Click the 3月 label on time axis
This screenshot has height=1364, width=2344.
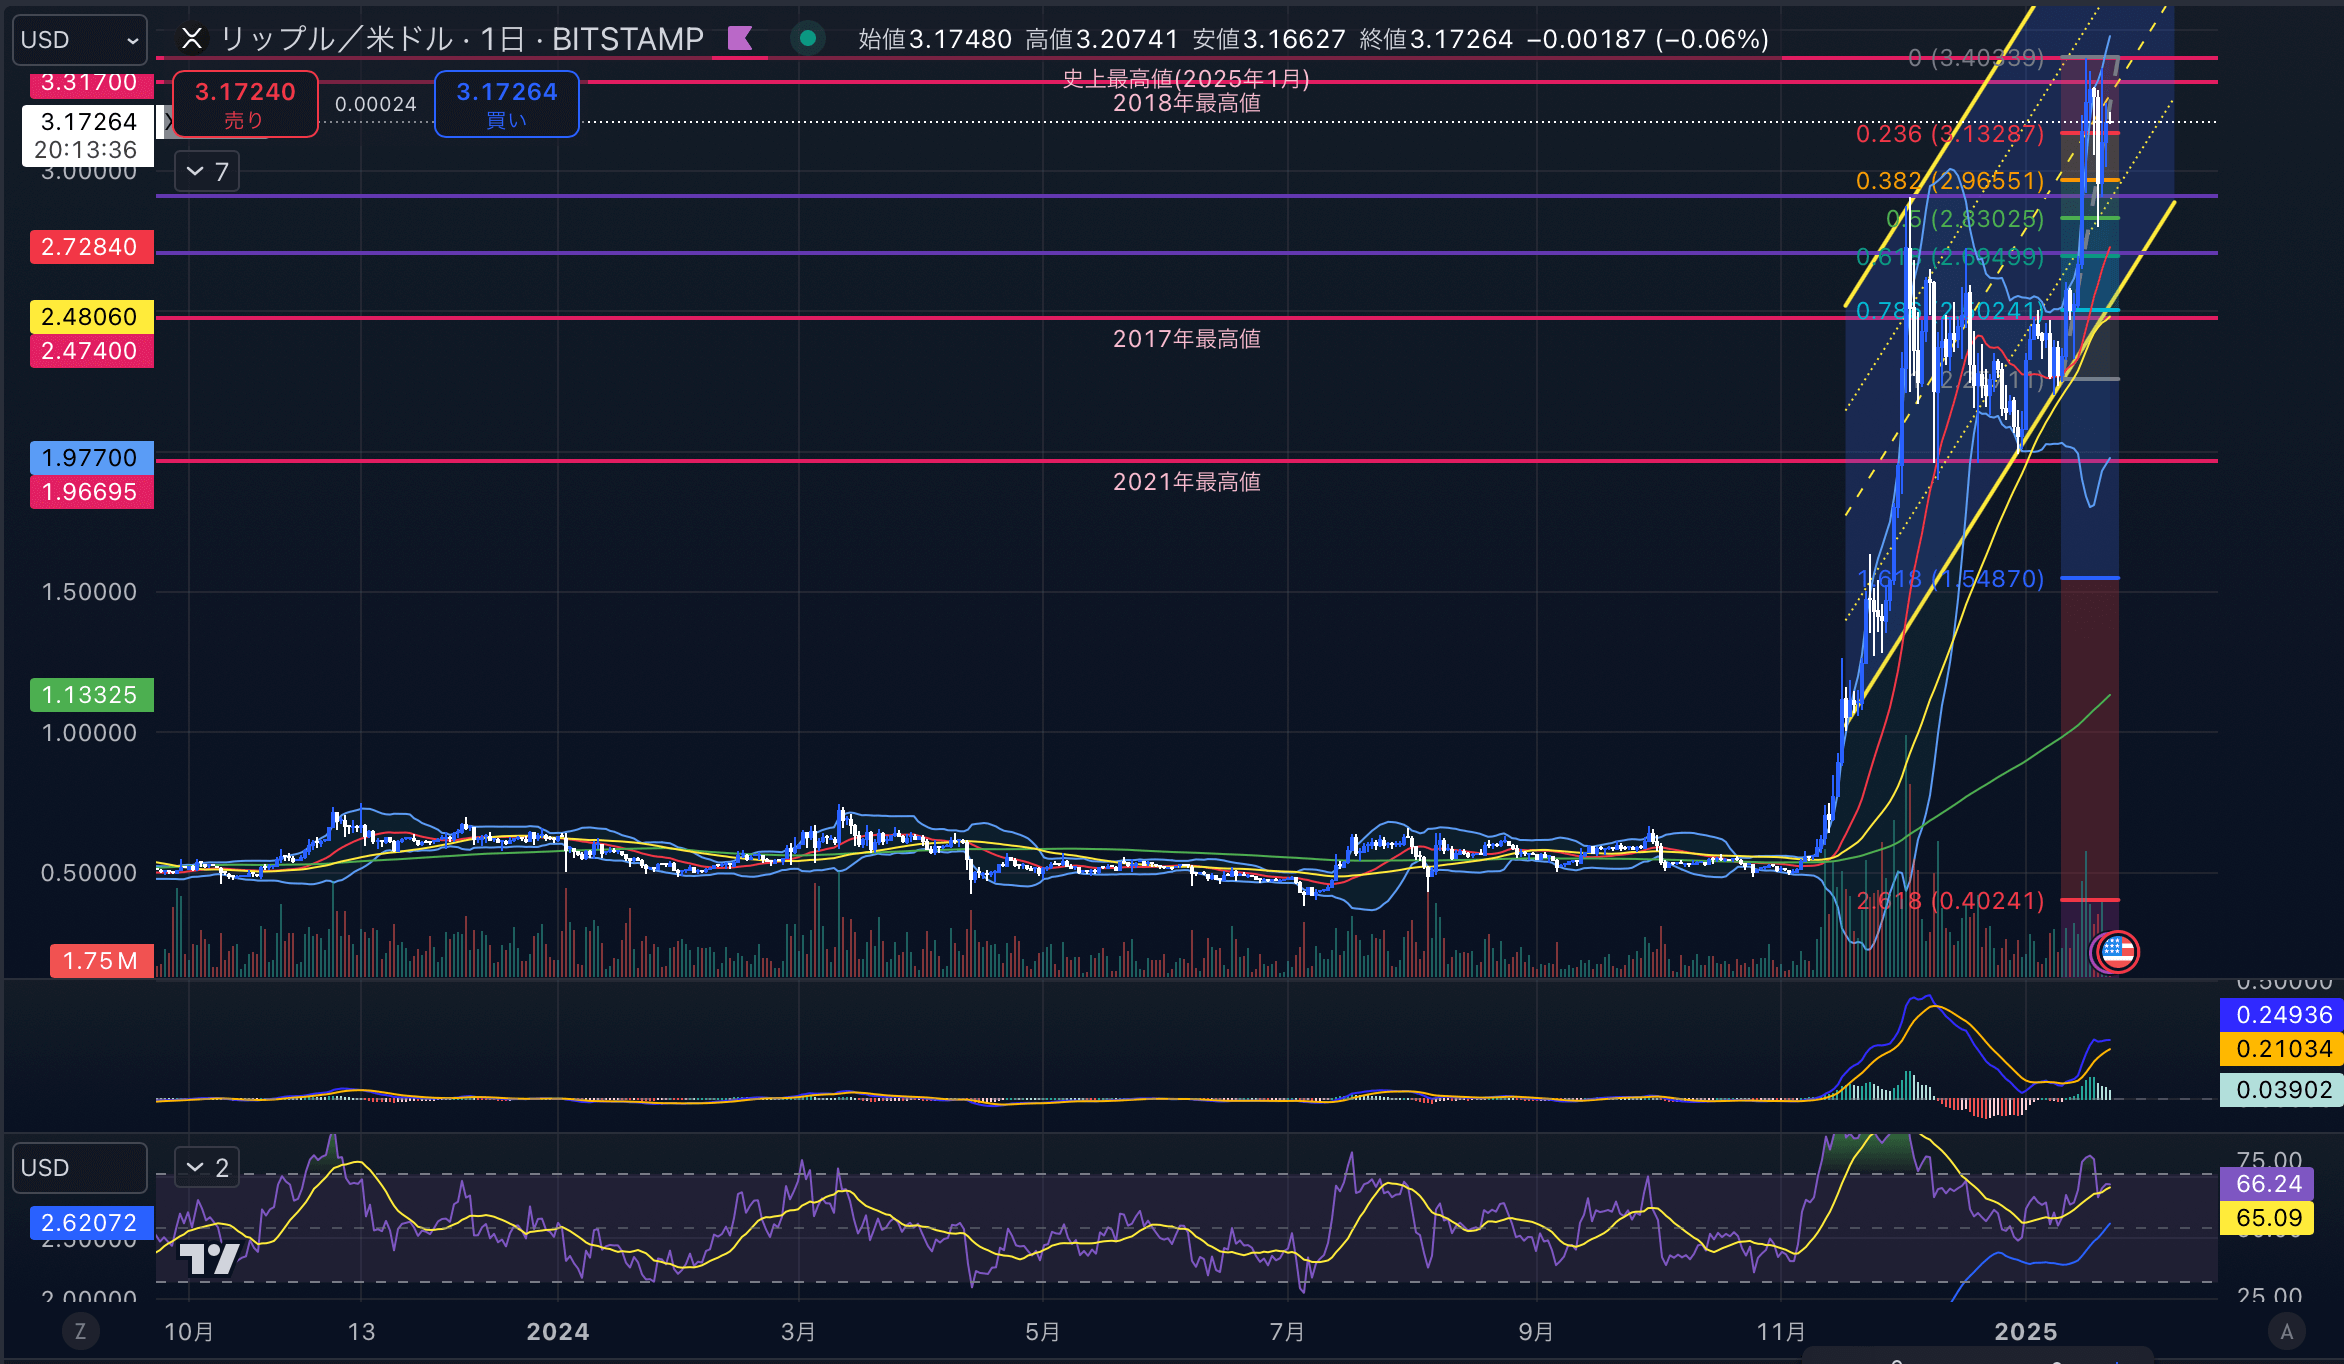click(x=798, y=1332)
